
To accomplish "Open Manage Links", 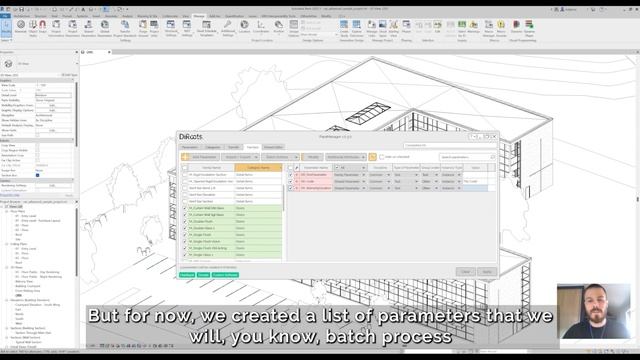I will coord(371,28).
